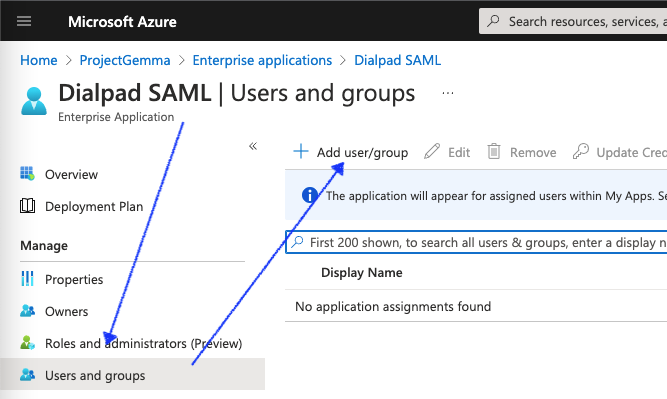Click the Microsoft Azure brand title
Image resolution: width=667 pixels, height=399 pixels.
click(122, 22)
